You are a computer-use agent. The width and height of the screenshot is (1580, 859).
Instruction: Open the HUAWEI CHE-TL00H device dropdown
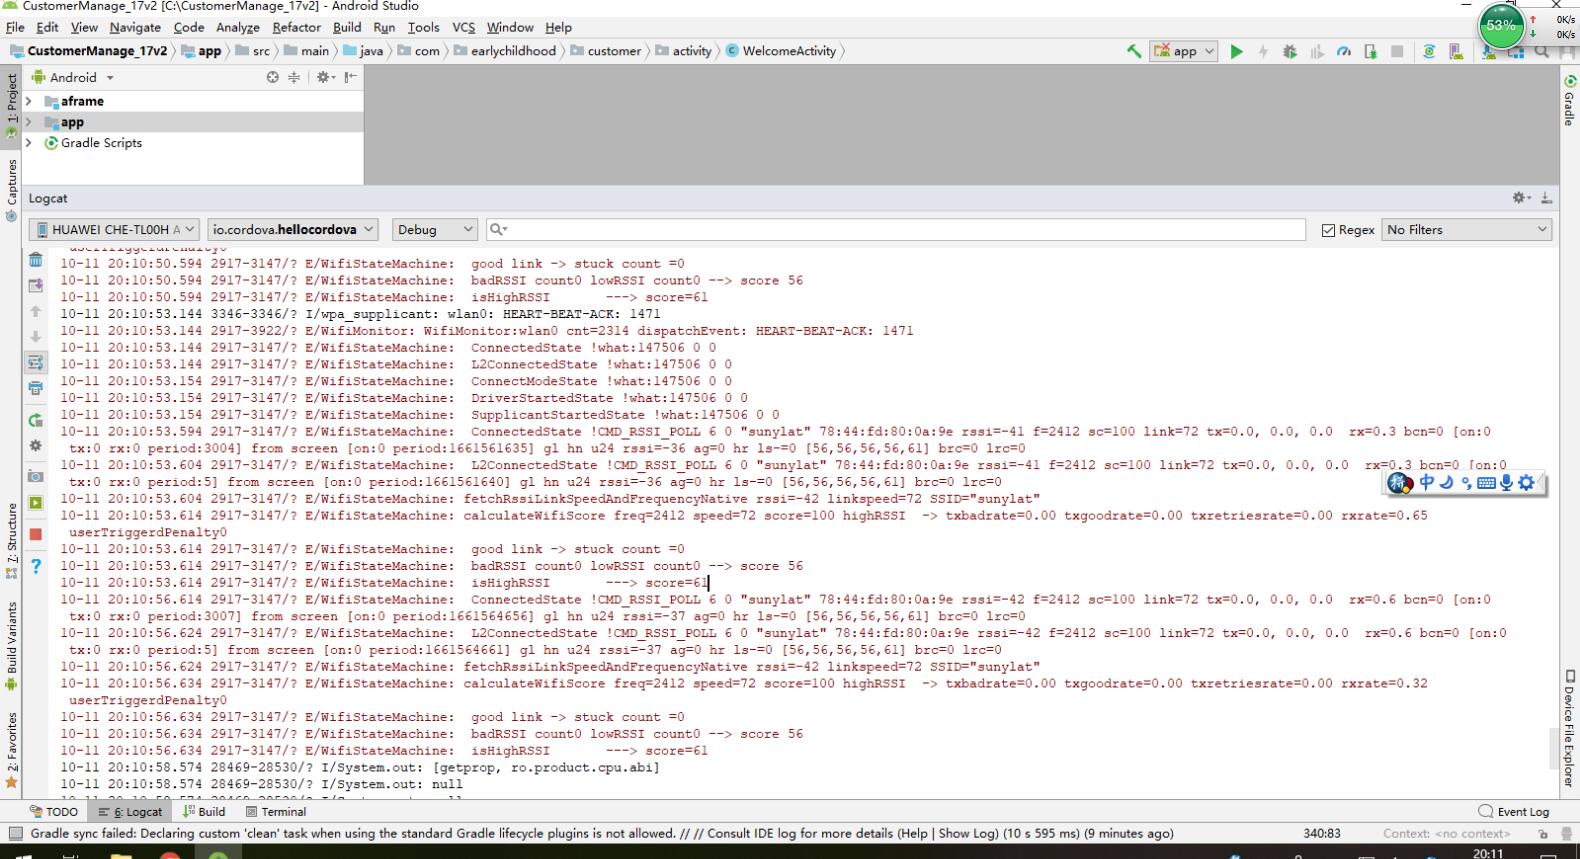point(114,230)
